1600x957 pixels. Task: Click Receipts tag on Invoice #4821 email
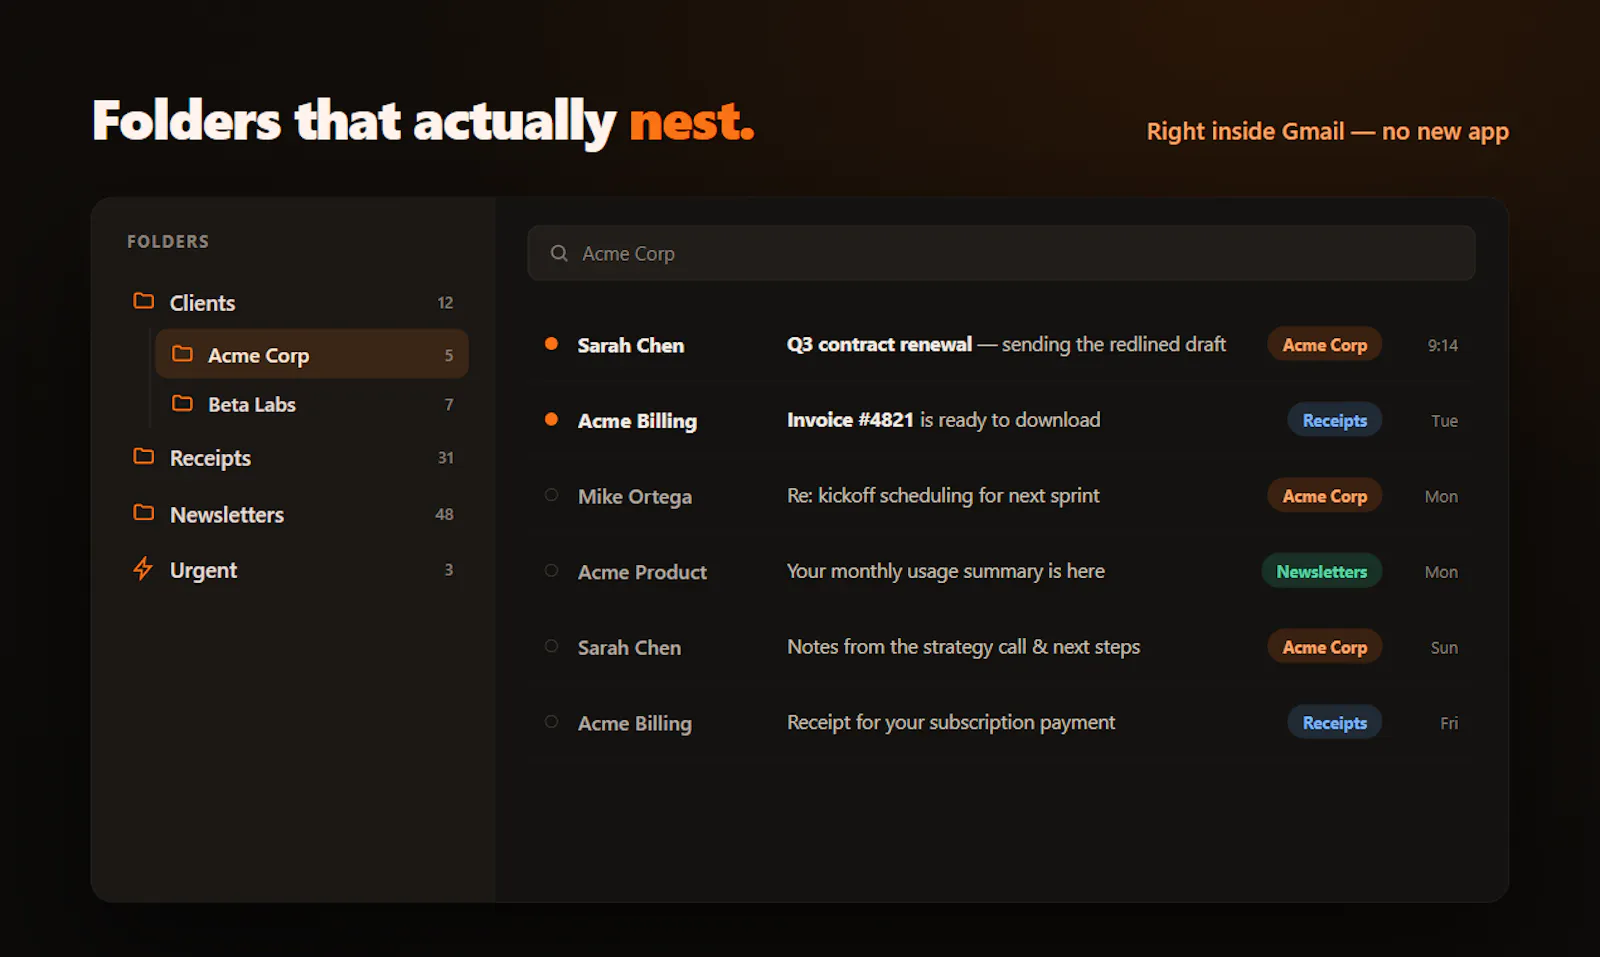pyautogui.click(x=1334, y=420)
